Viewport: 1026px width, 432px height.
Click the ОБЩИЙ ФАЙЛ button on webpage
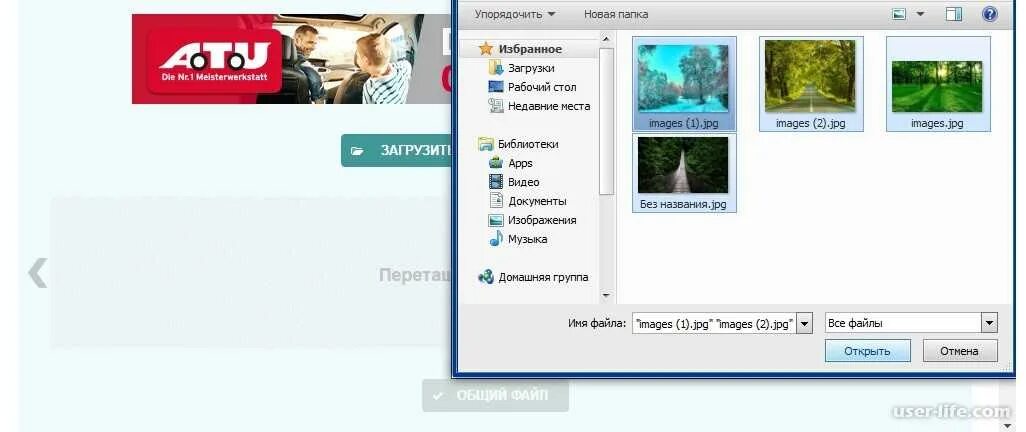pos(495,395)
